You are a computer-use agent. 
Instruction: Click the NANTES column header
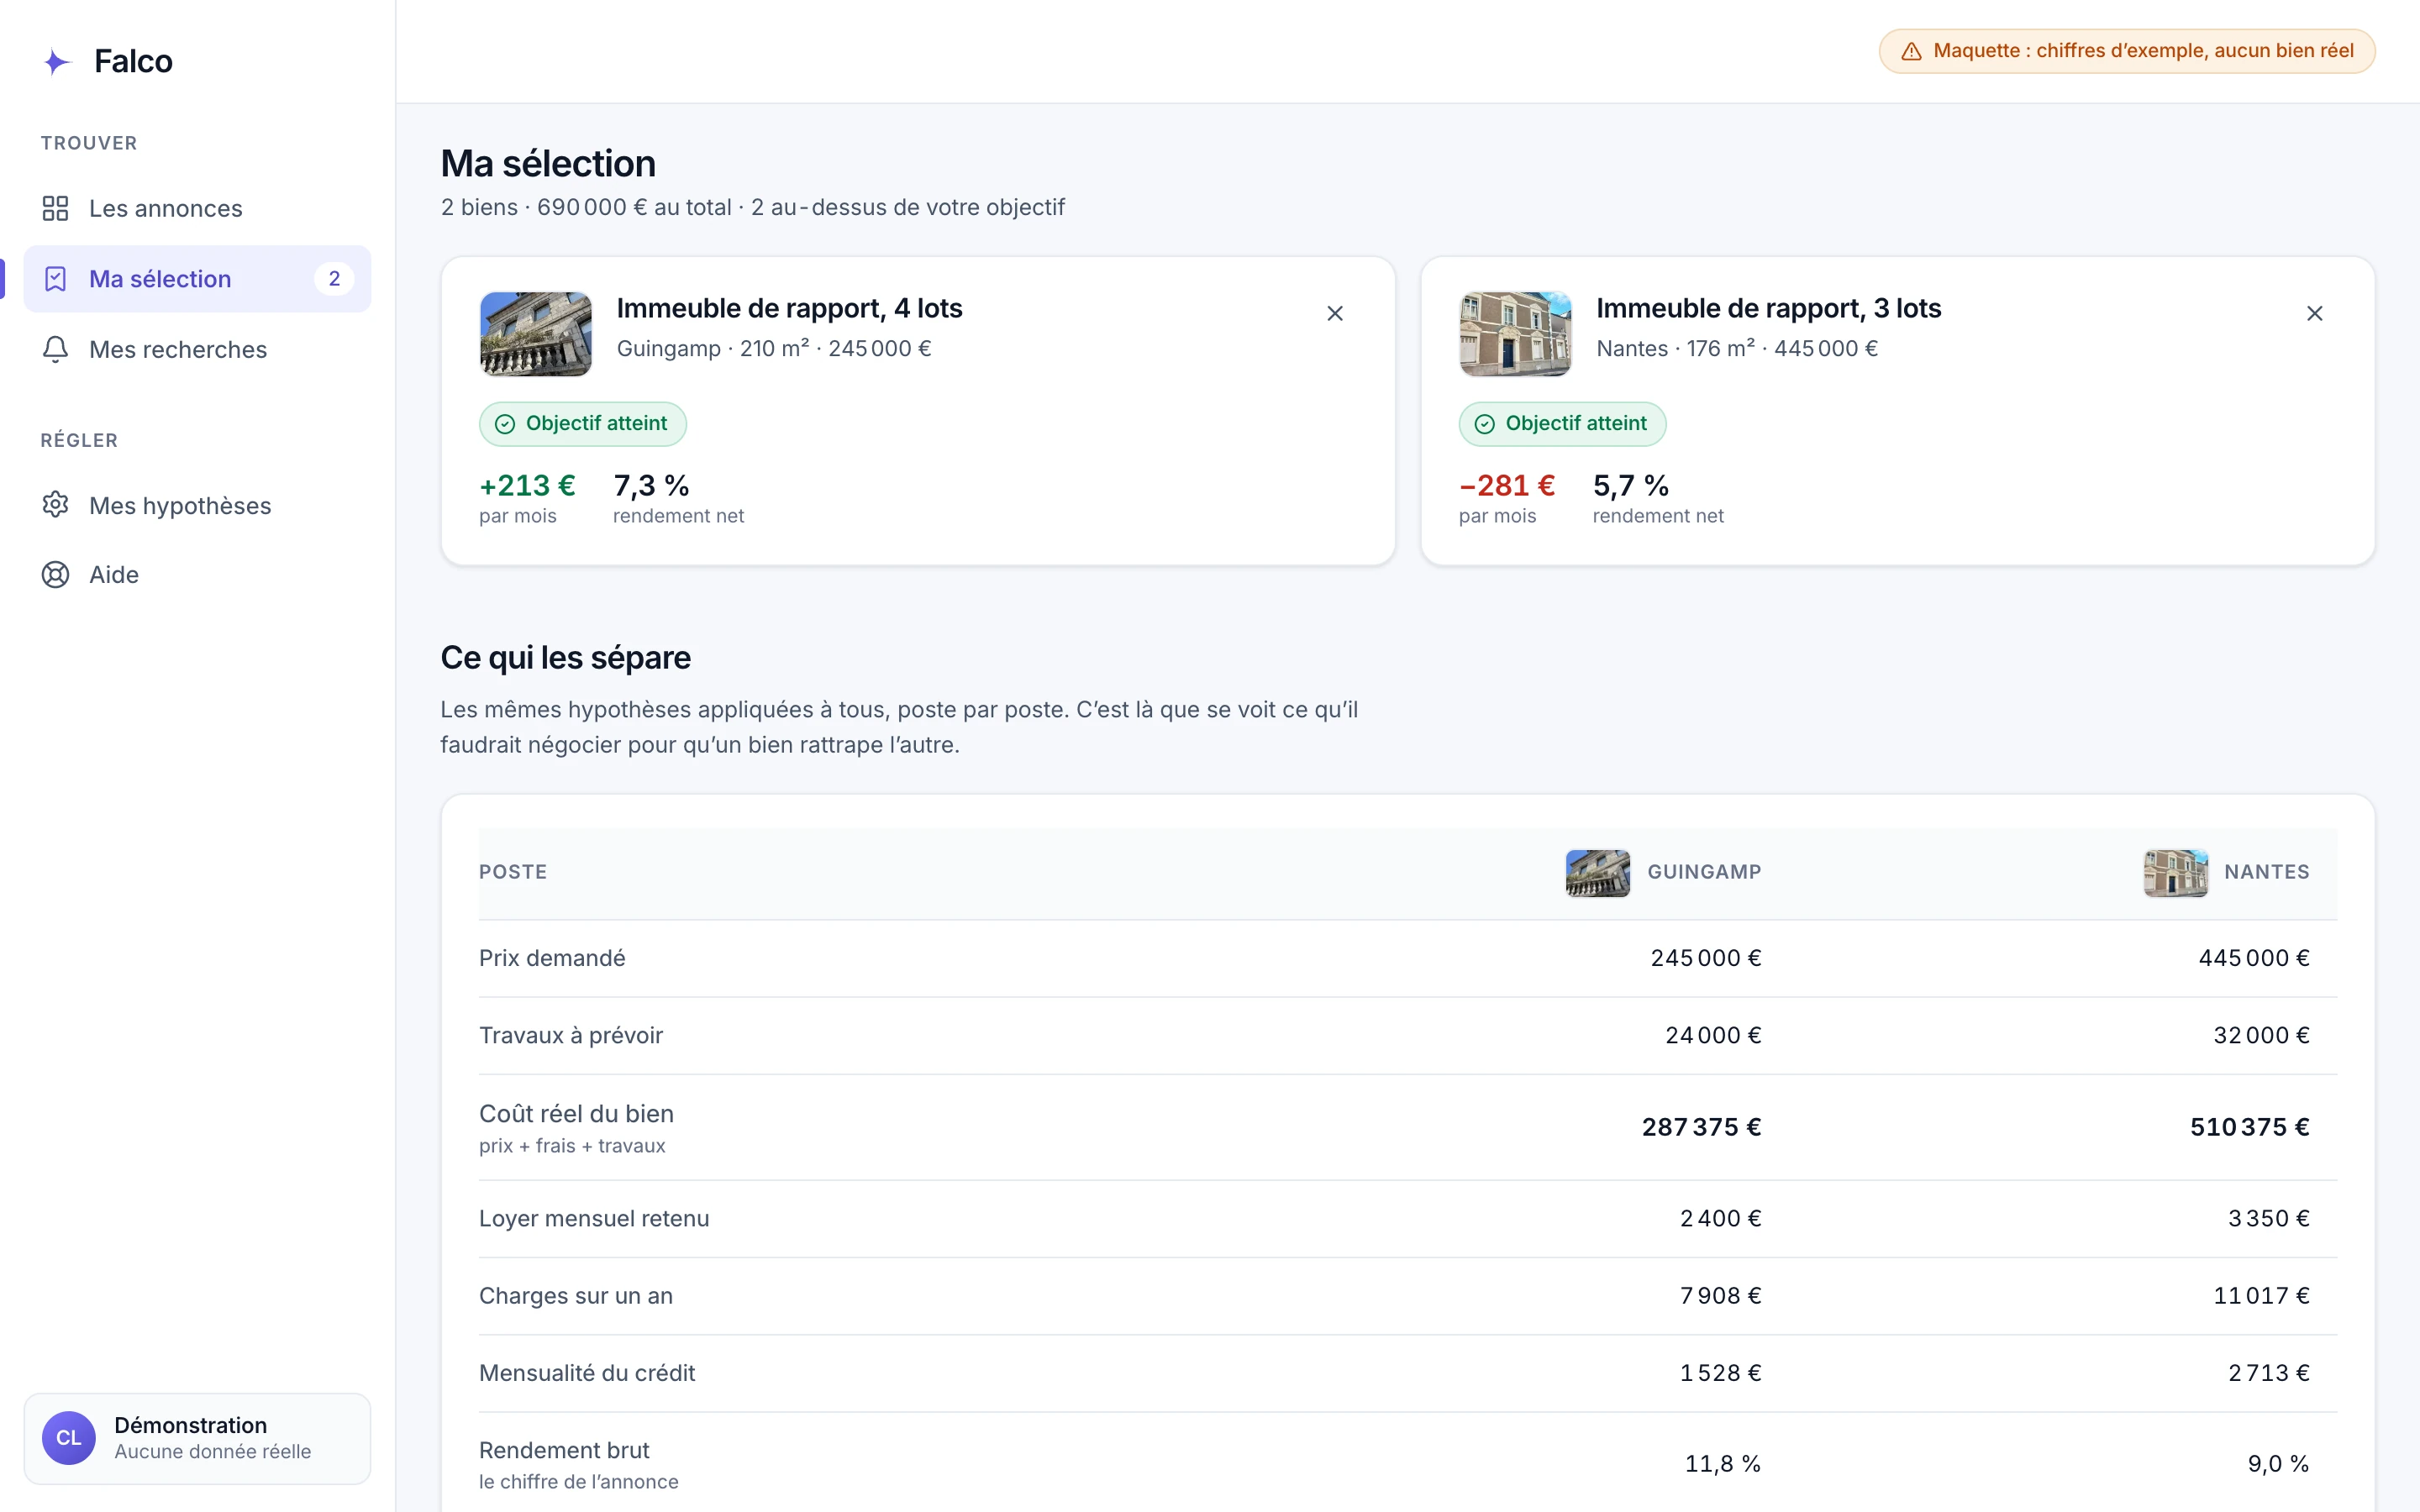(2267, 872)
